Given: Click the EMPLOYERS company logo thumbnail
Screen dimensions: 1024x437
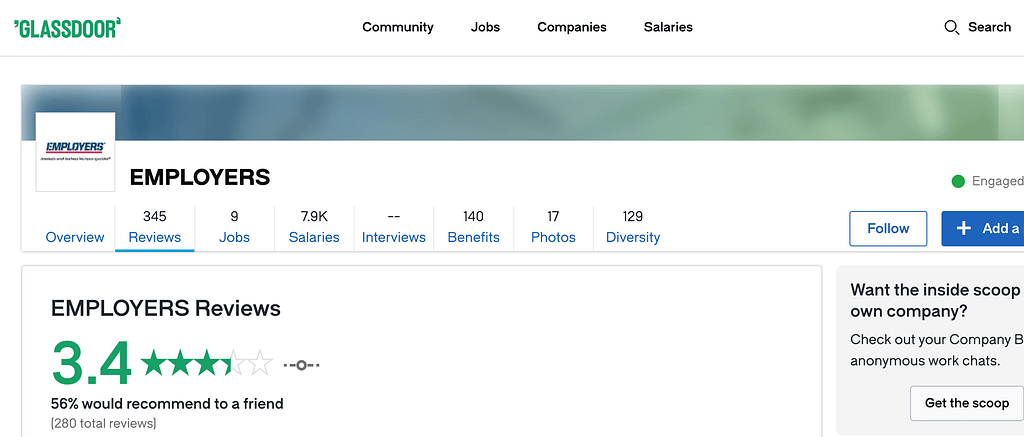Looking at the screenshot, I should (75, 152).
